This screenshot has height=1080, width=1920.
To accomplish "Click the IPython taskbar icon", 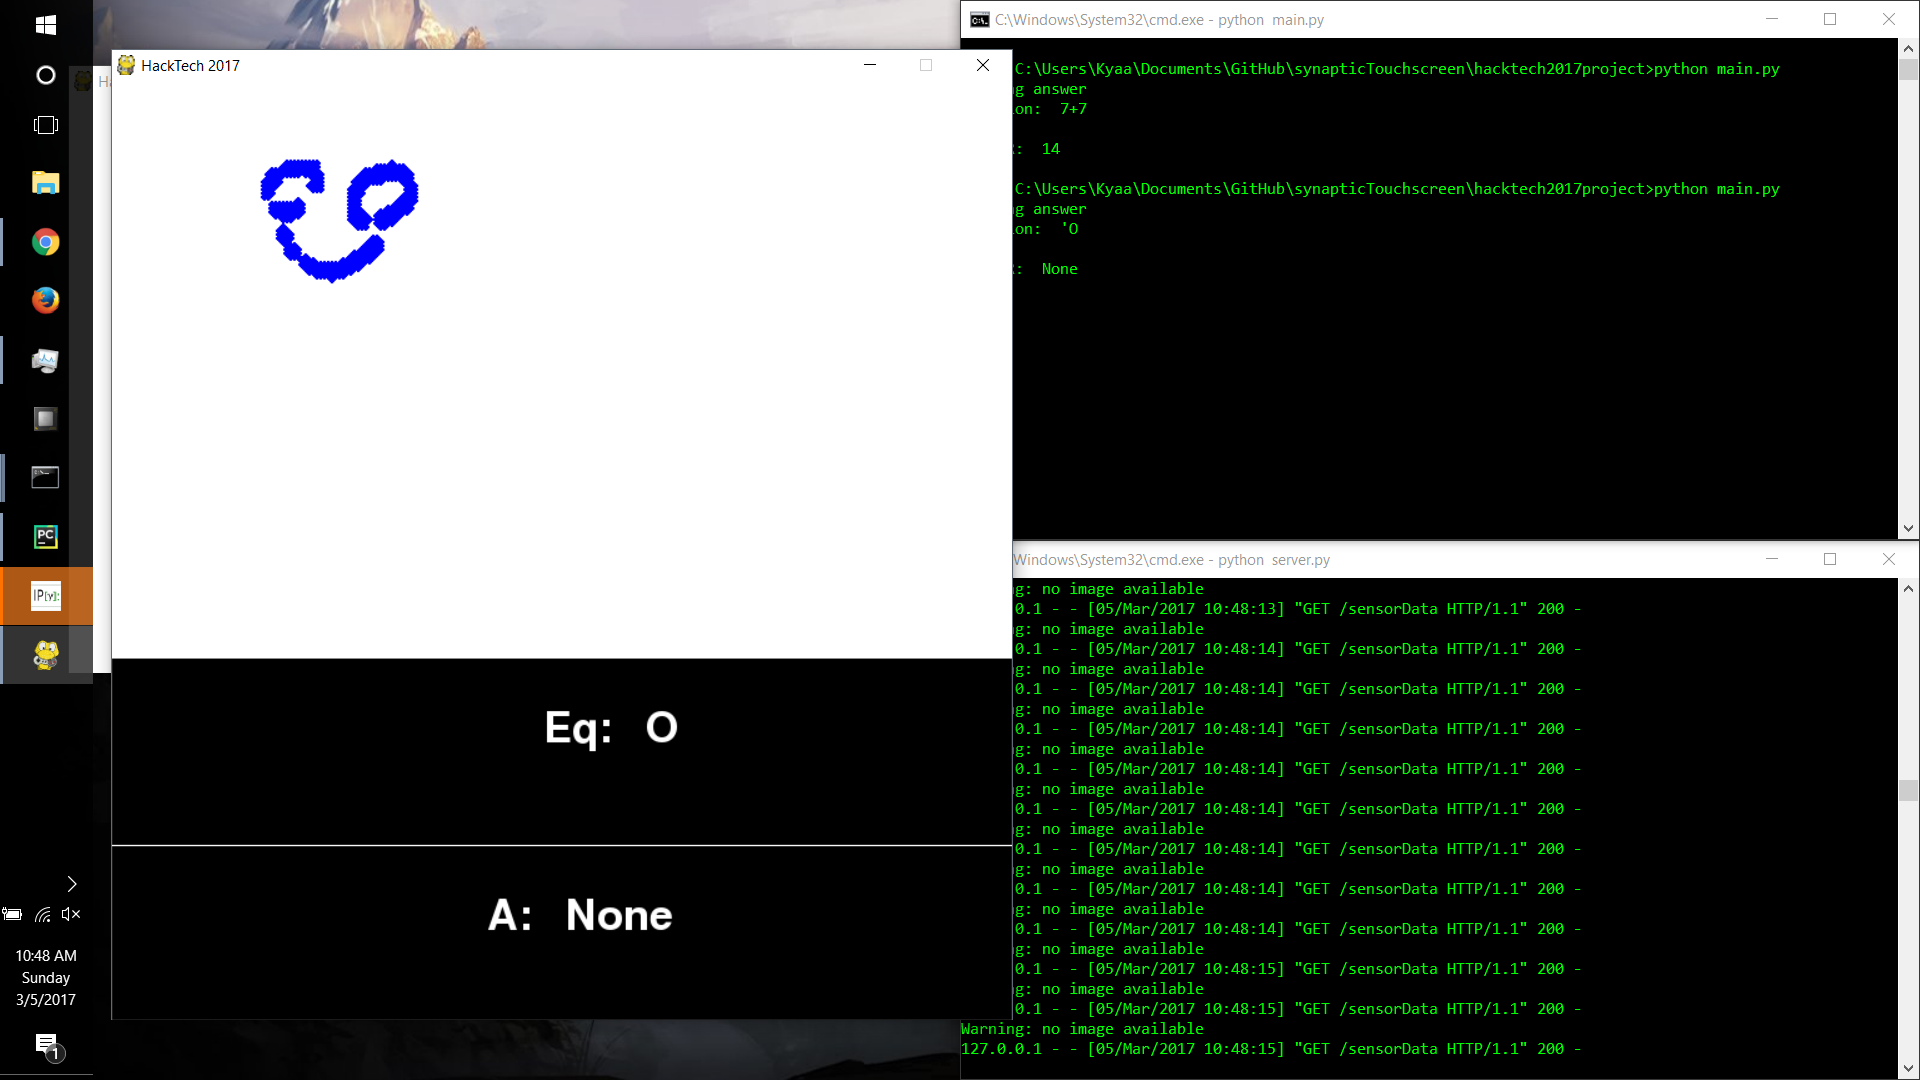I will click(x=46, y=596).
